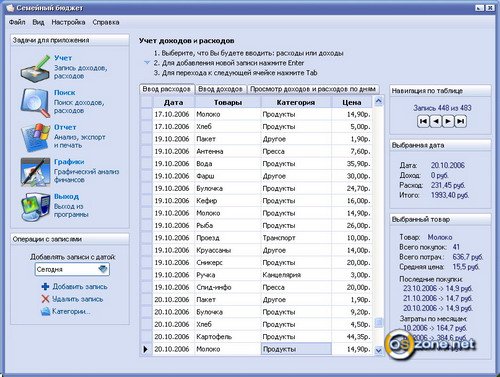Select the Спид-инфо product cell

[x=228, y=287]
